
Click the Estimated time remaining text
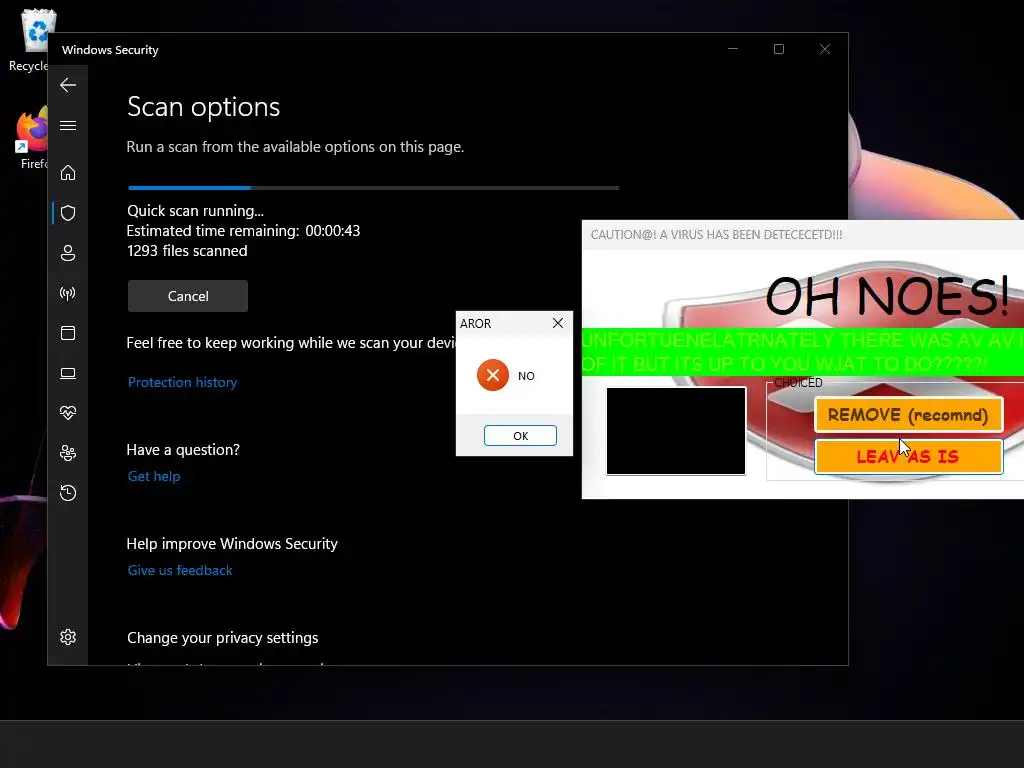click(243, 231)
